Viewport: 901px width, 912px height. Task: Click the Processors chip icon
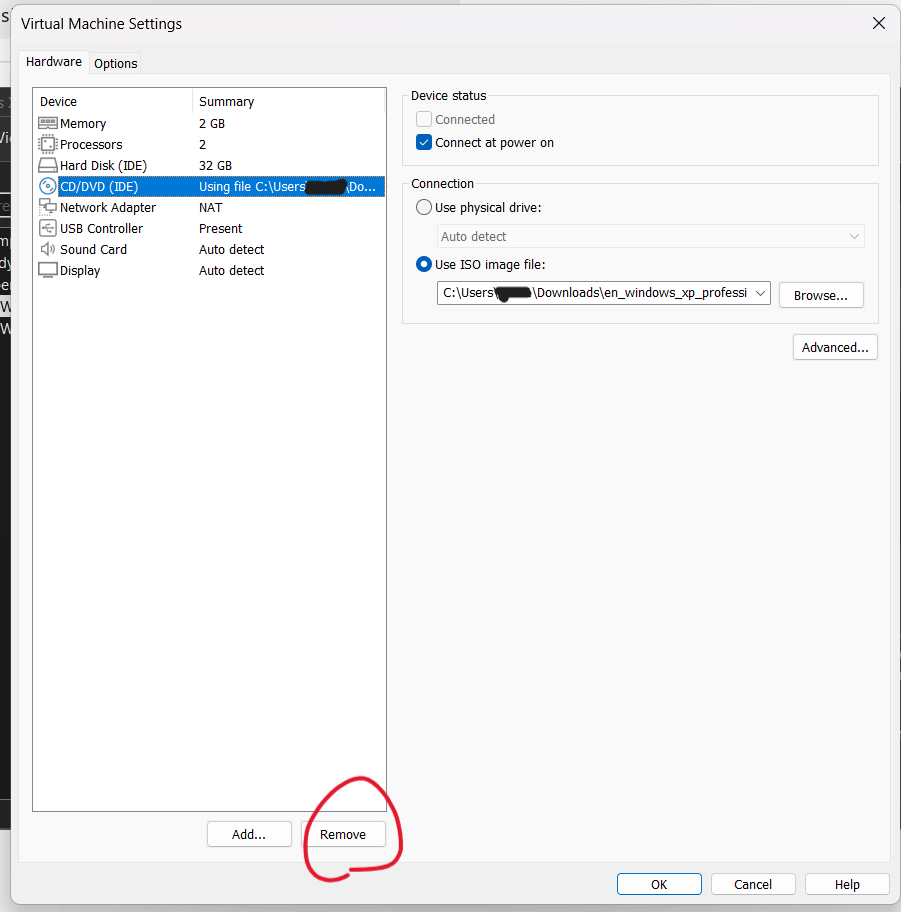click(x=48, y=144)
